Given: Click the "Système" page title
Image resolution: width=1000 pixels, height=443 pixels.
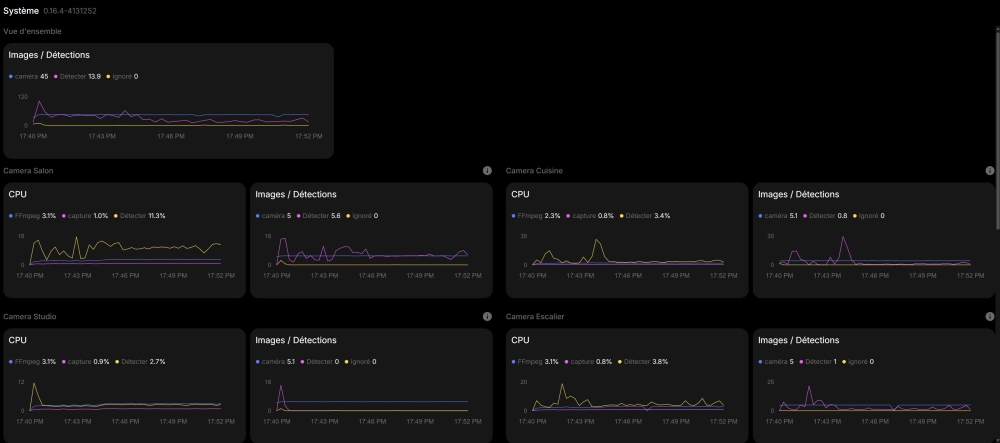Looking at the screenshot, I should tap(21, 11).
